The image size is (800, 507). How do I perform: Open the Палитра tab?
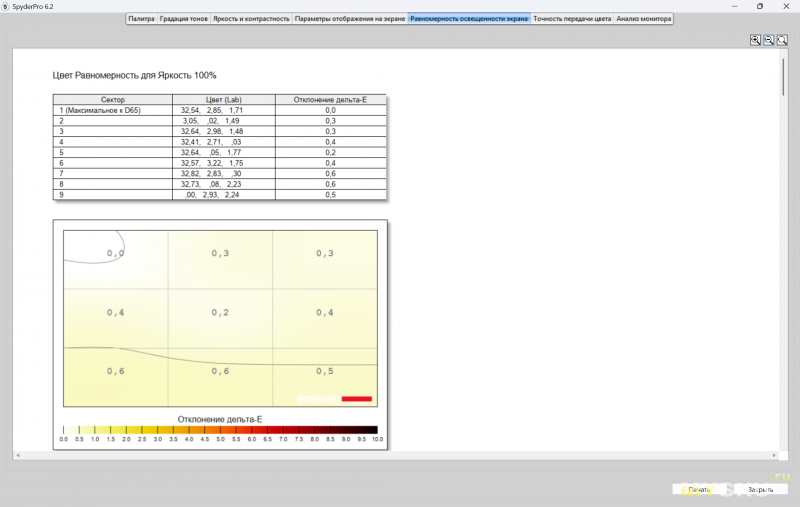tap(141, 19)
